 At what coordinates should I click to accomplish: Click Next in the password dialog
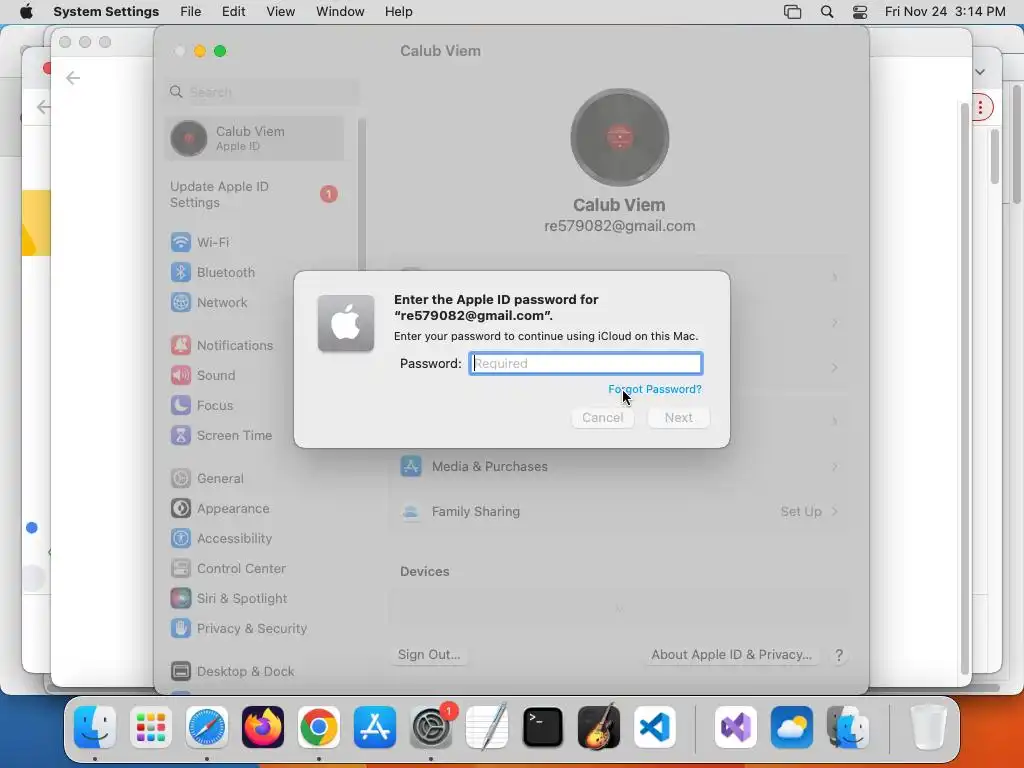(x=679, y=417)
